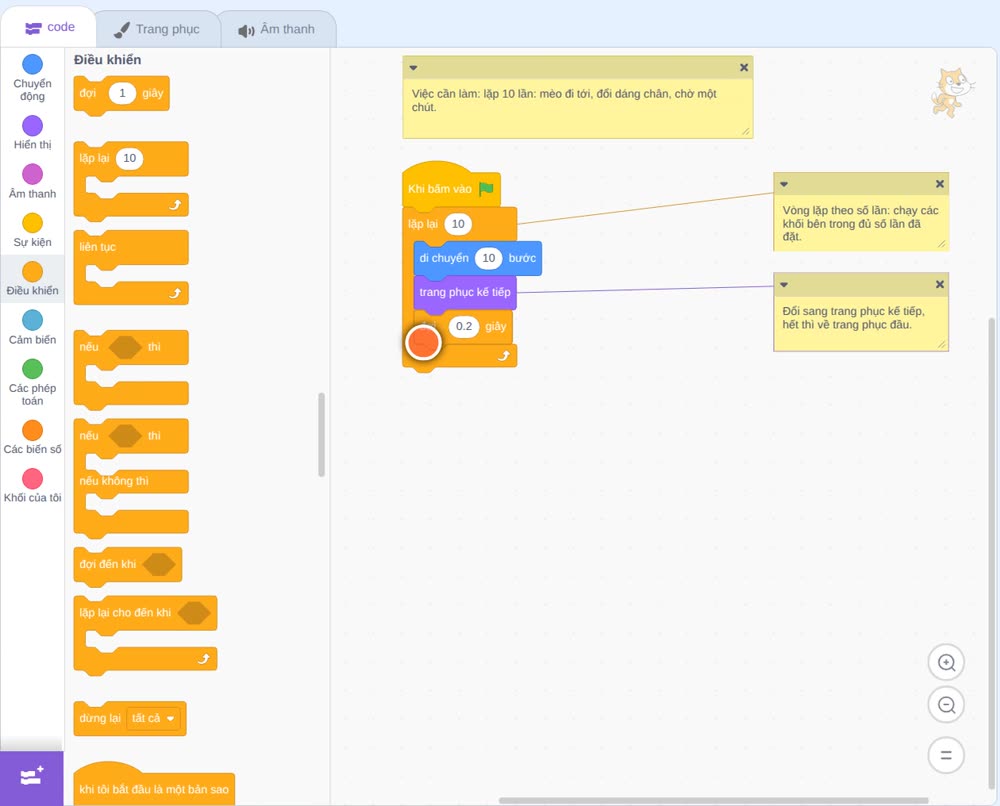Click the steps value in di chuyển block
Viewport: 1000px width, 806px height.
(x=489, y=258)
